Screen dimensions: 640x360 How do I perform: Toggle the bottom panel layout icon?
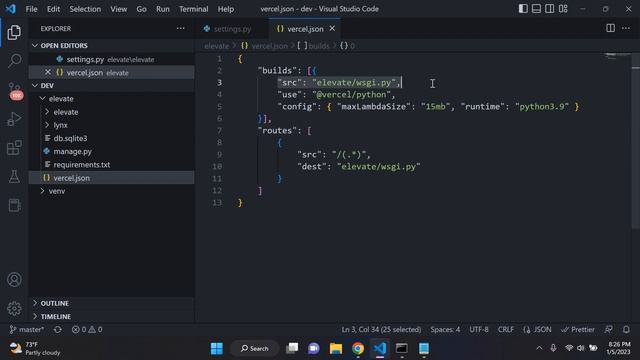click(x=536, y=9)
